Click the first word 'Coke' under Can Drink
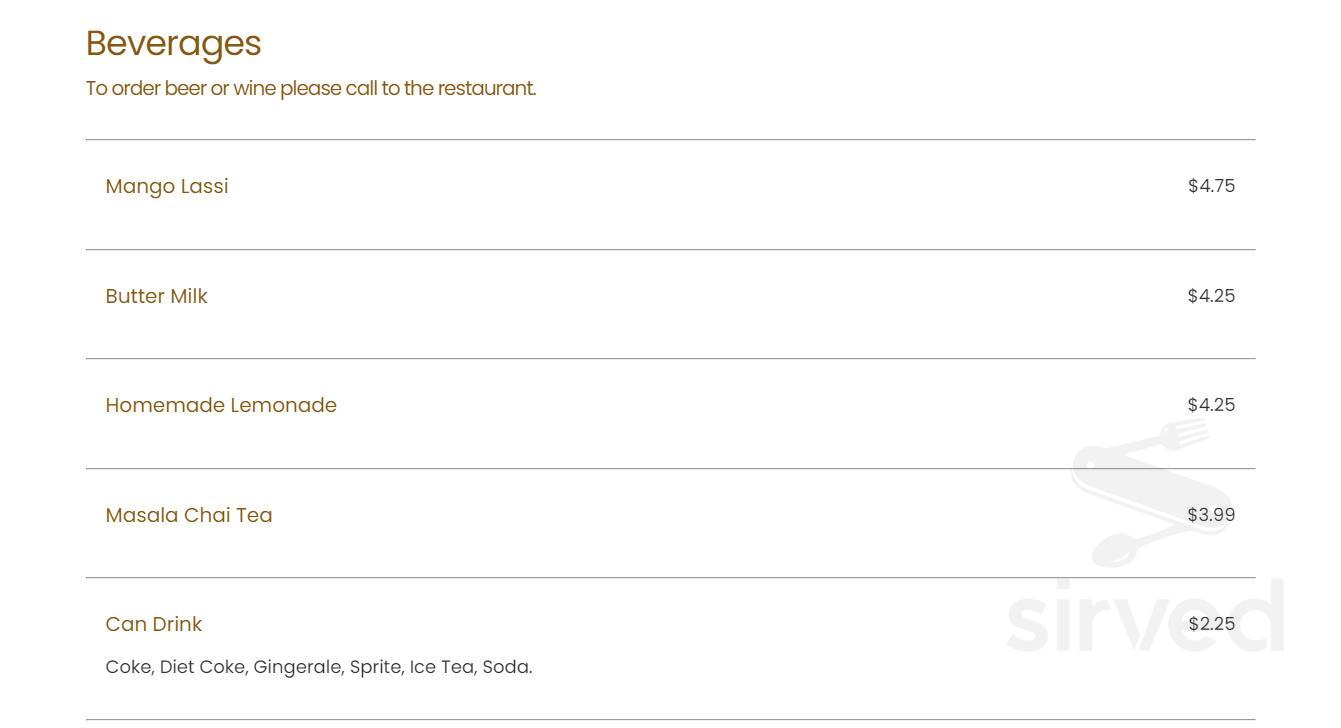This screenshot has width=1341, height=728. point(127,667)
